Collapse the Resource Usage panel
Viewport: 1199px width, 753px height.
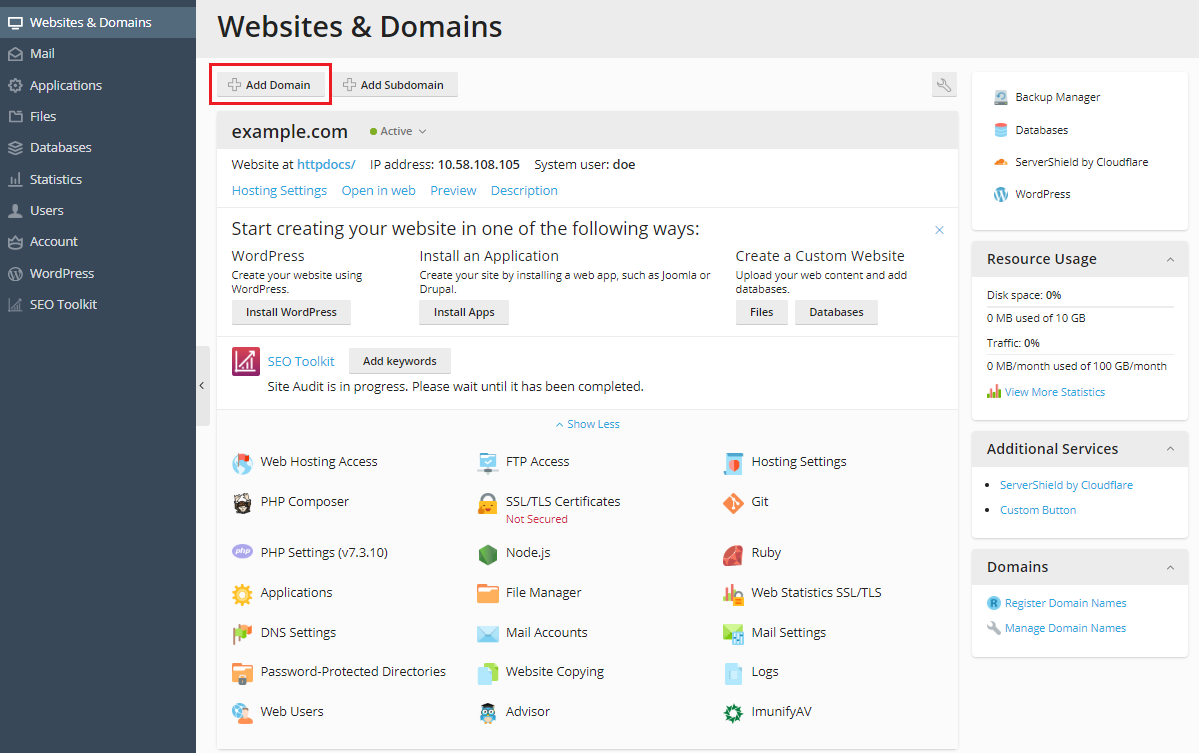tap(1170, 259)
